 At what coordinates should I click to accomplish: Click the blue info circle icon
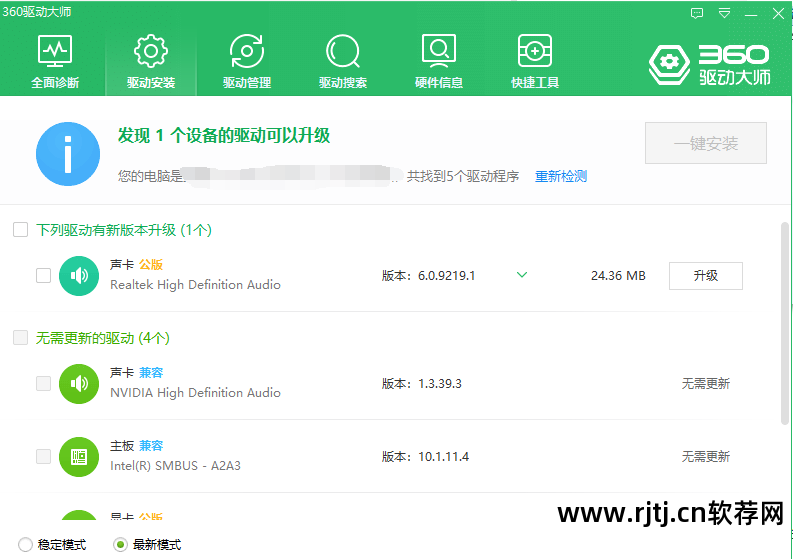pos(68,154)
